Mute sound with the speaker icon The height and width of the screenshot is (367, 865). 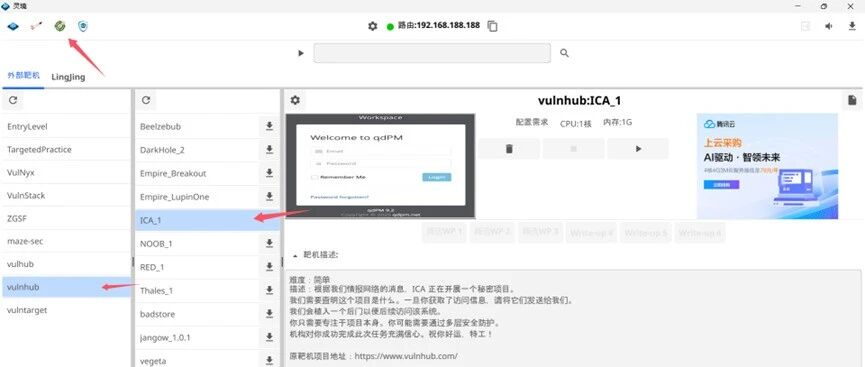pyautogui.click(x=829, y=26)
